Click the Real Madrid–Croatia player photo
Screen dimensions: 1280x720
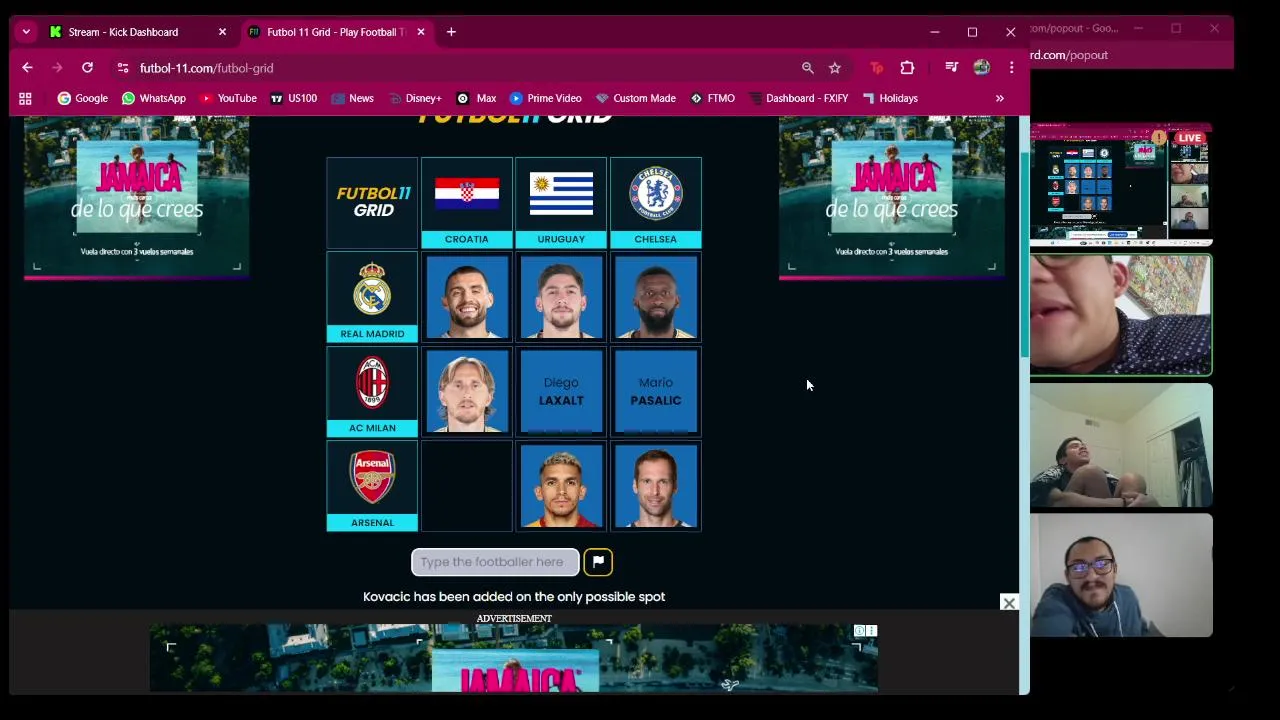click(x=466, y=297)
